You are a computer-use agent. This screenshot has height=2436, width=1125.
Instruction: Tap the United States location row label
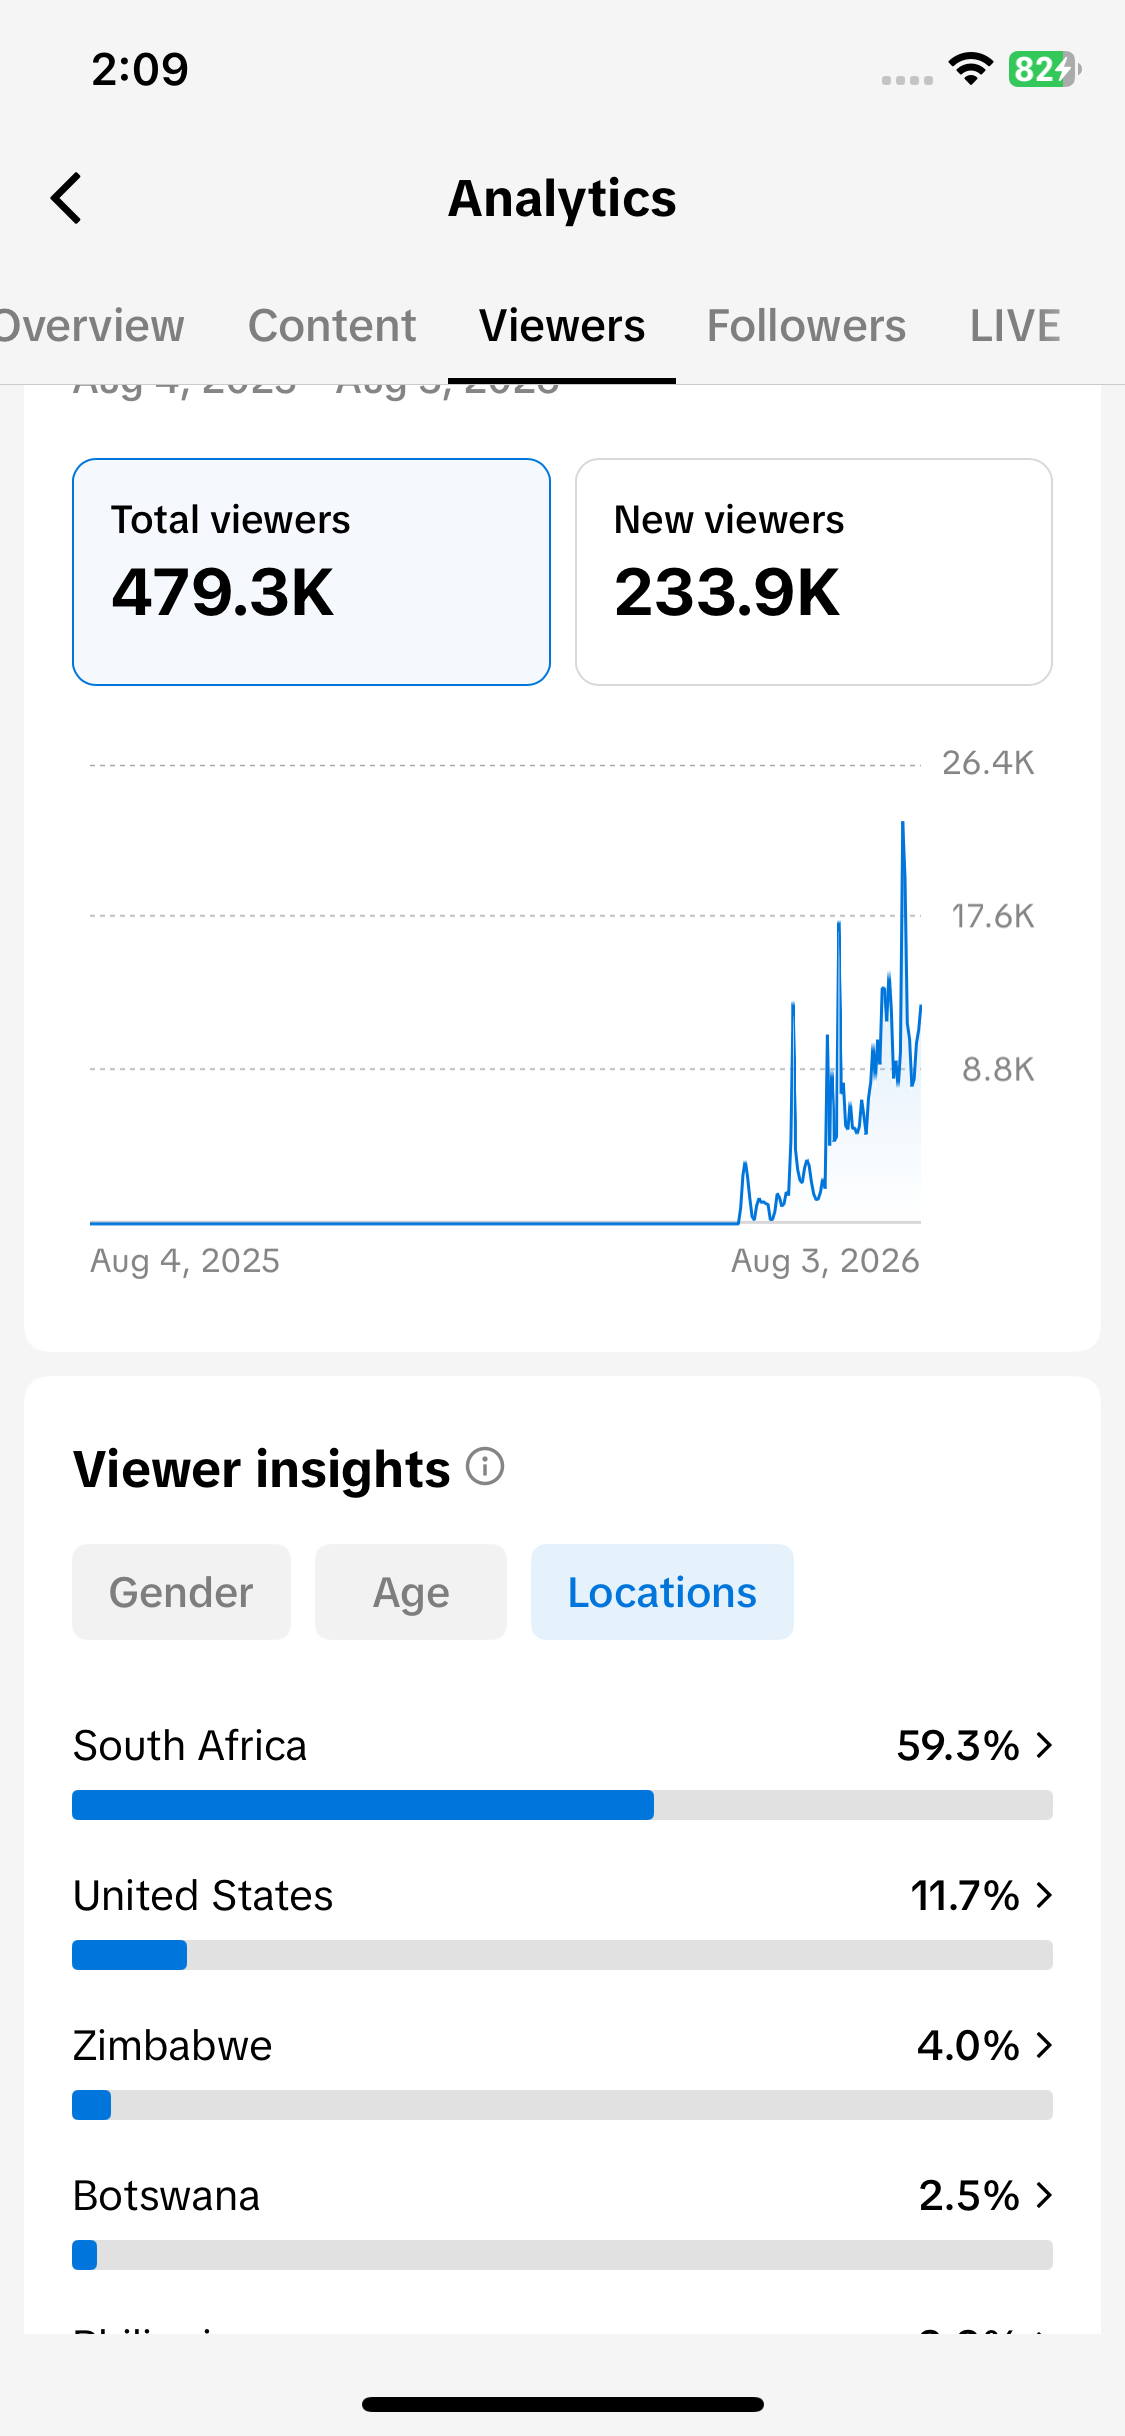tap(203, 1895)
